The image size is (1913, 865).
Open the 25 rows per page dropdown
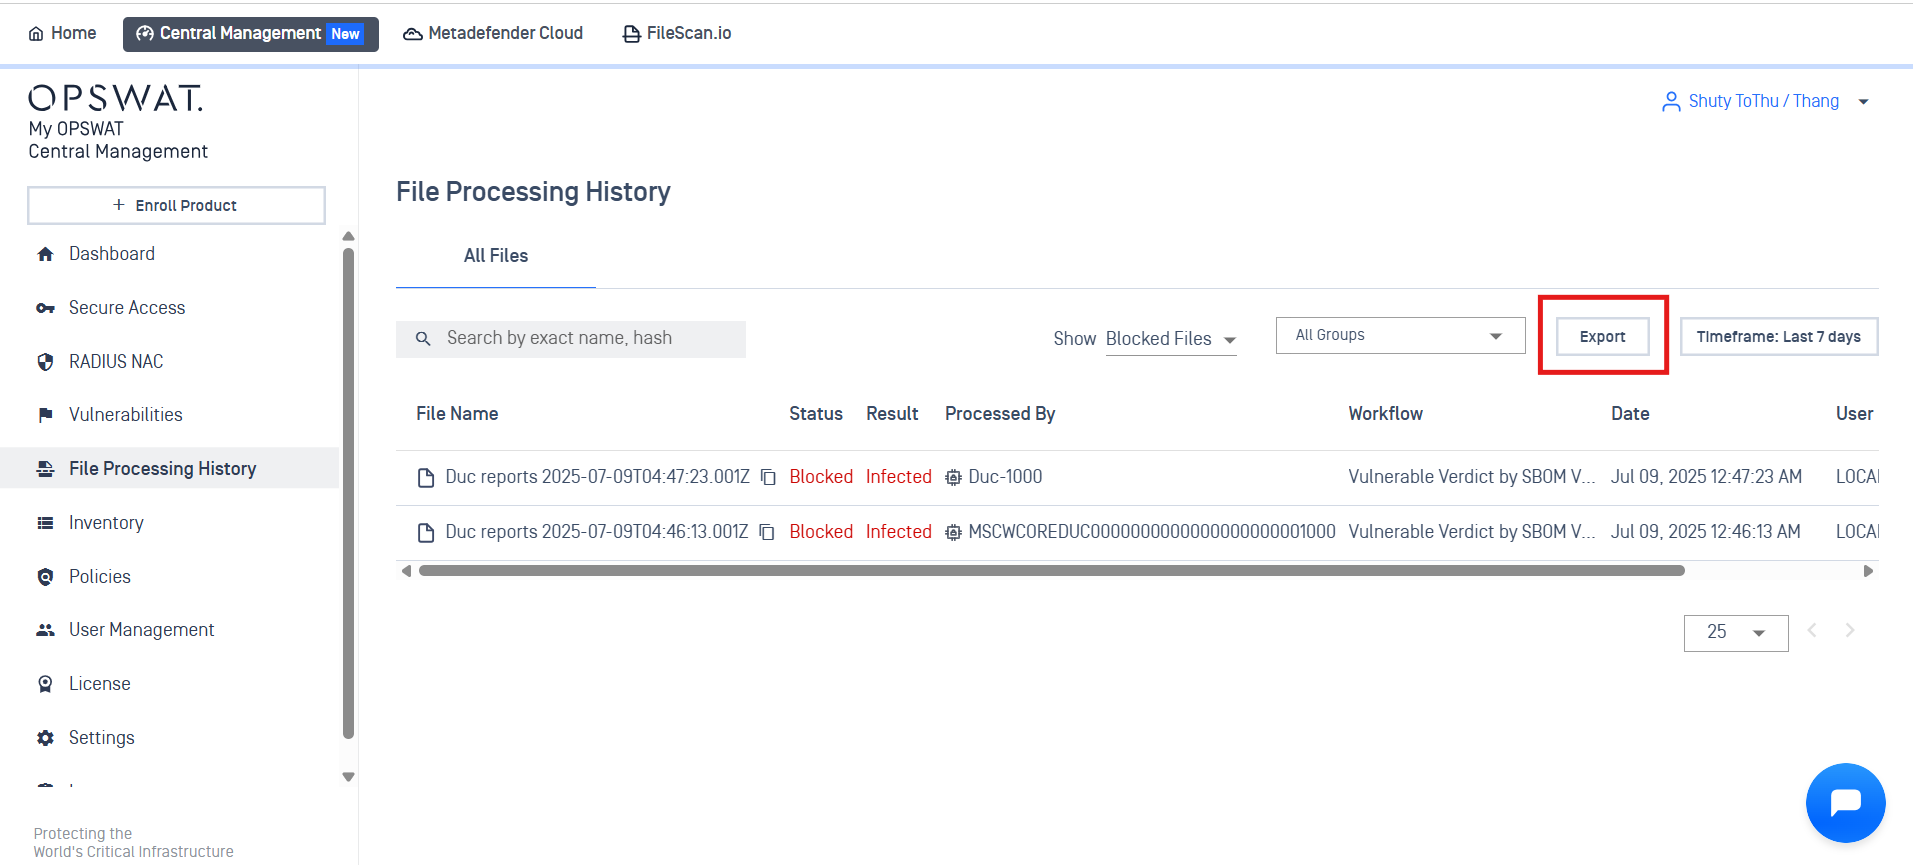click(x=1736, y=633)
